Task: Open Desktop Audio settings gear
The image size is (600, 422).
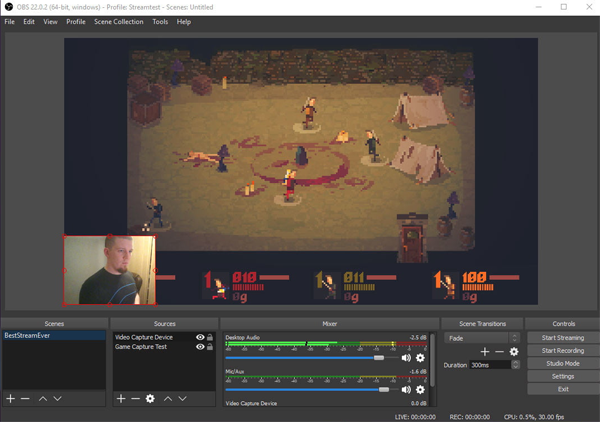Action: click(420, 358)
